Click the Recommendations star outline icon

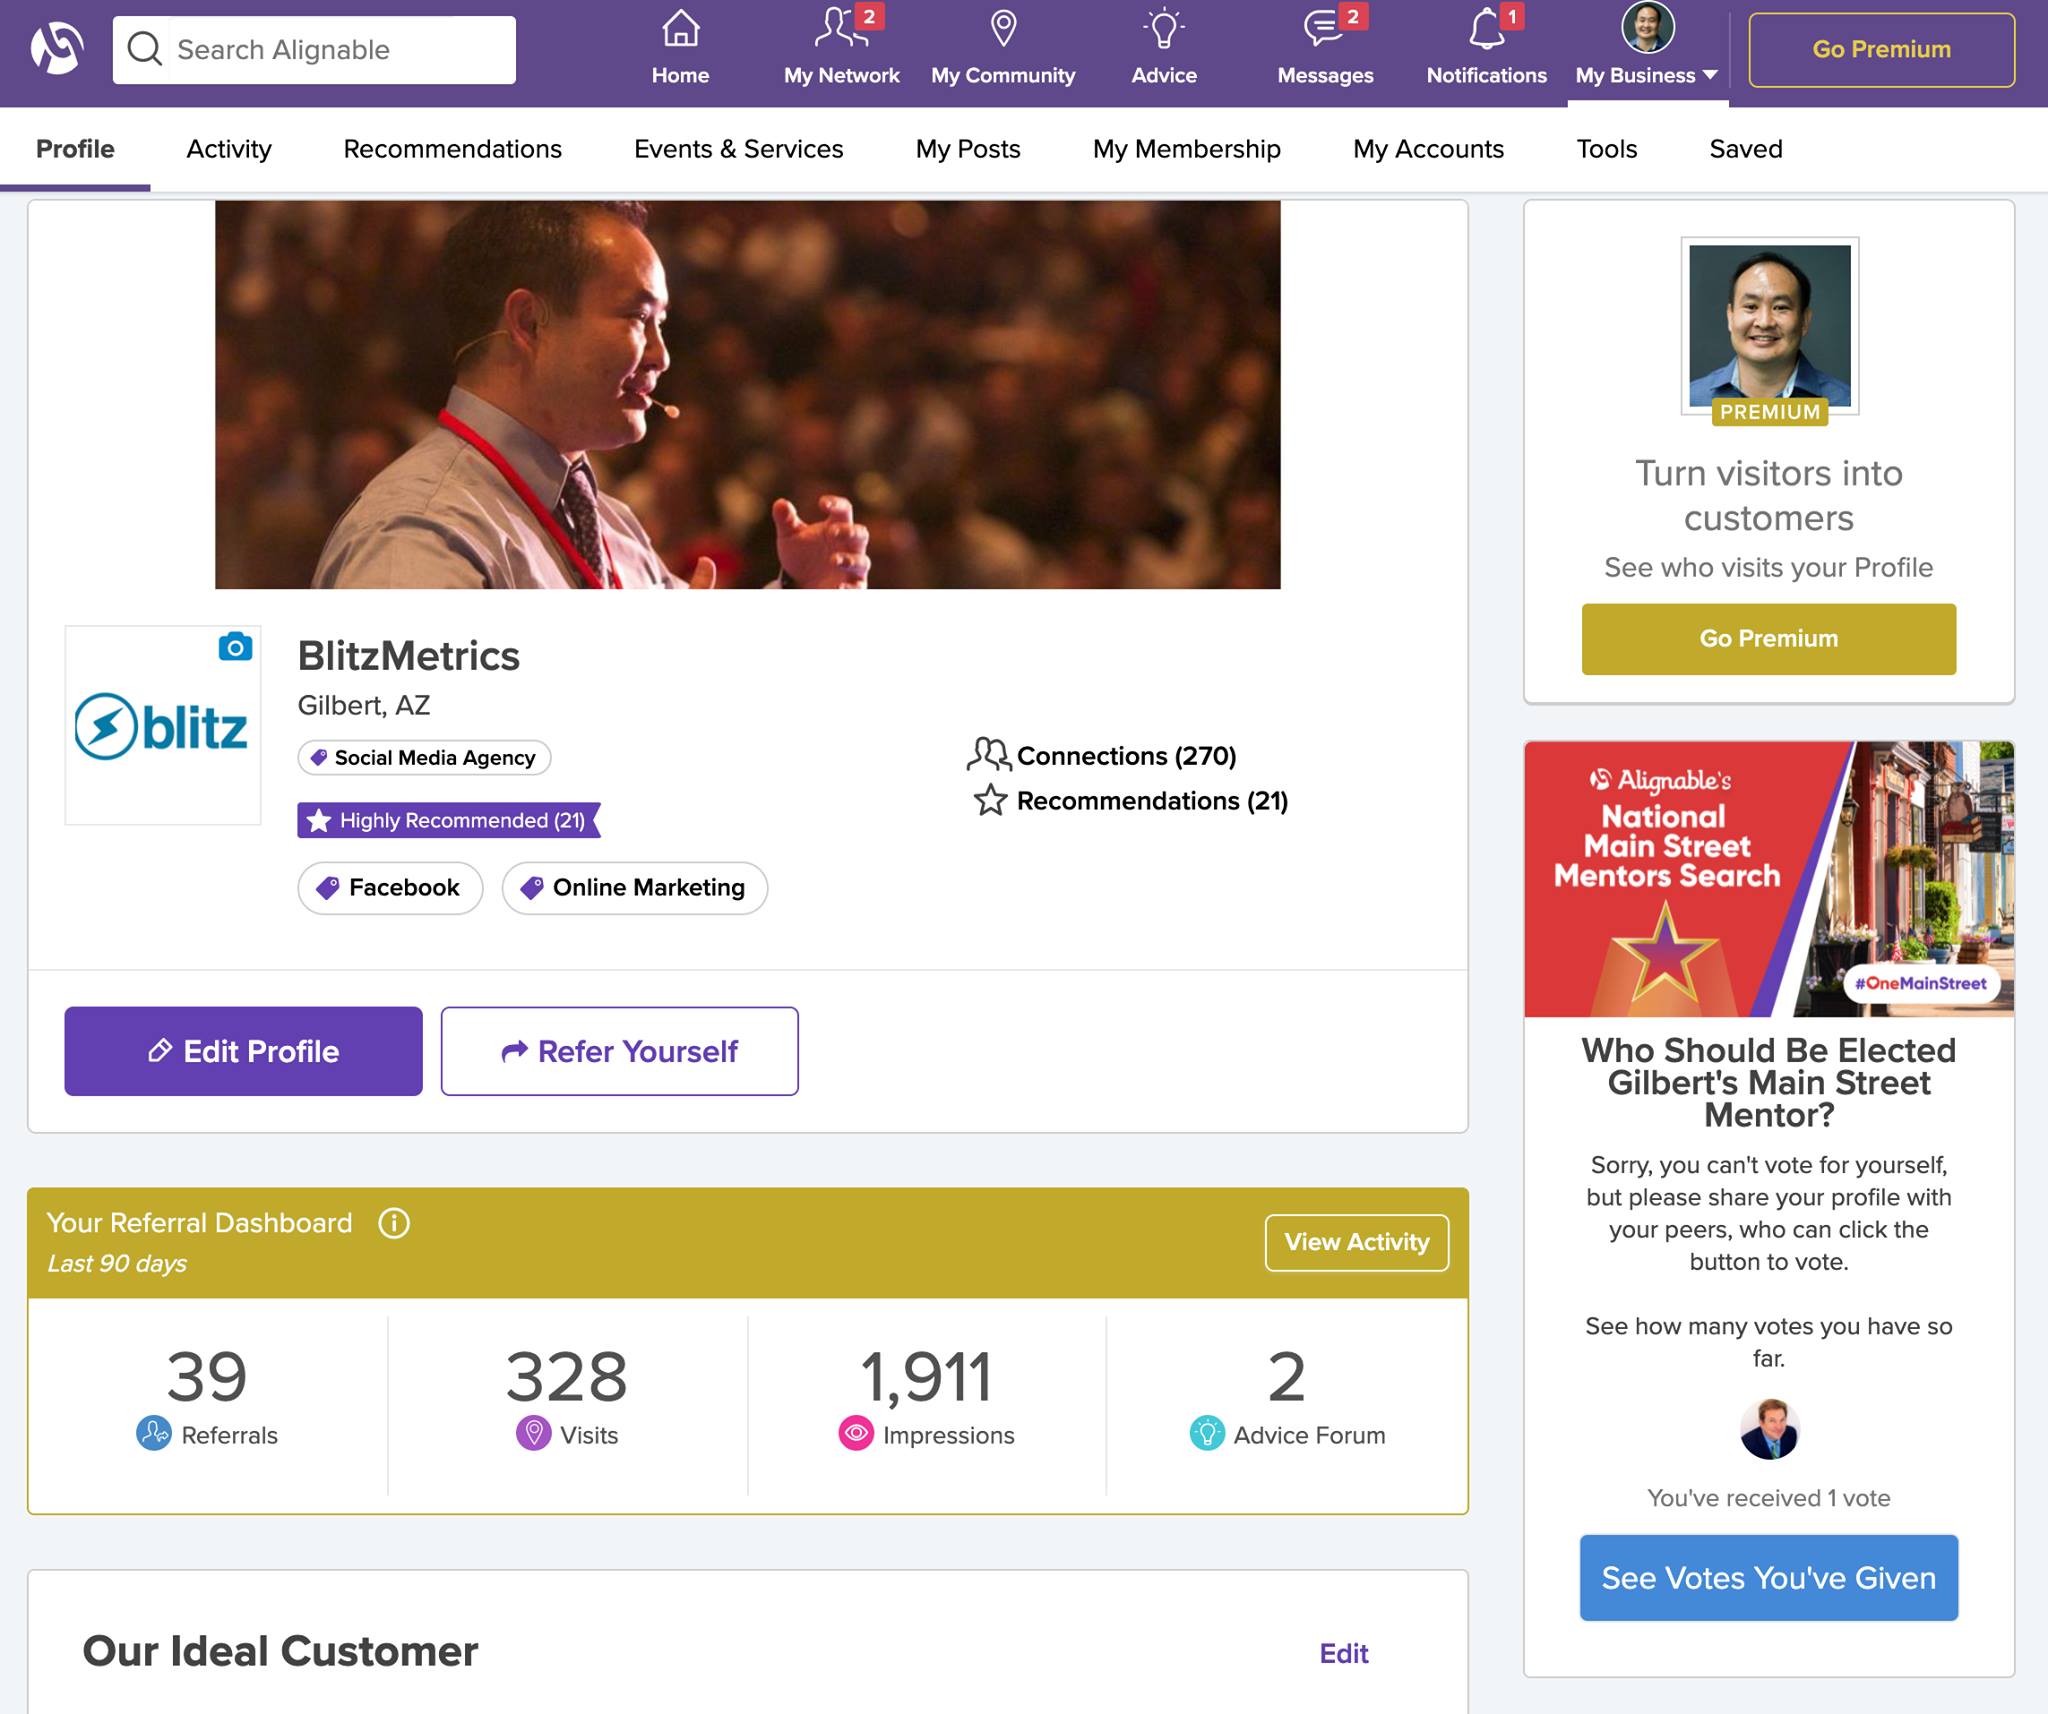[990, 800]
